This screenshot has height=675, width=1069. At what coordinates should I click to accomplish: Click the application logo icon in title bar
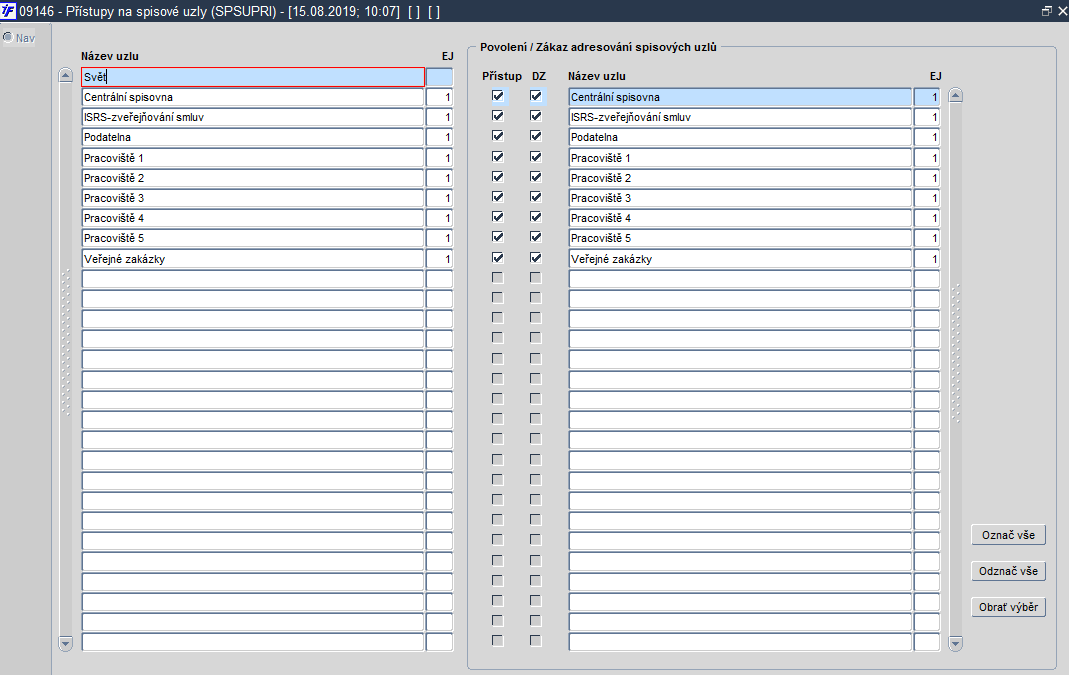[x=8, y=11]
